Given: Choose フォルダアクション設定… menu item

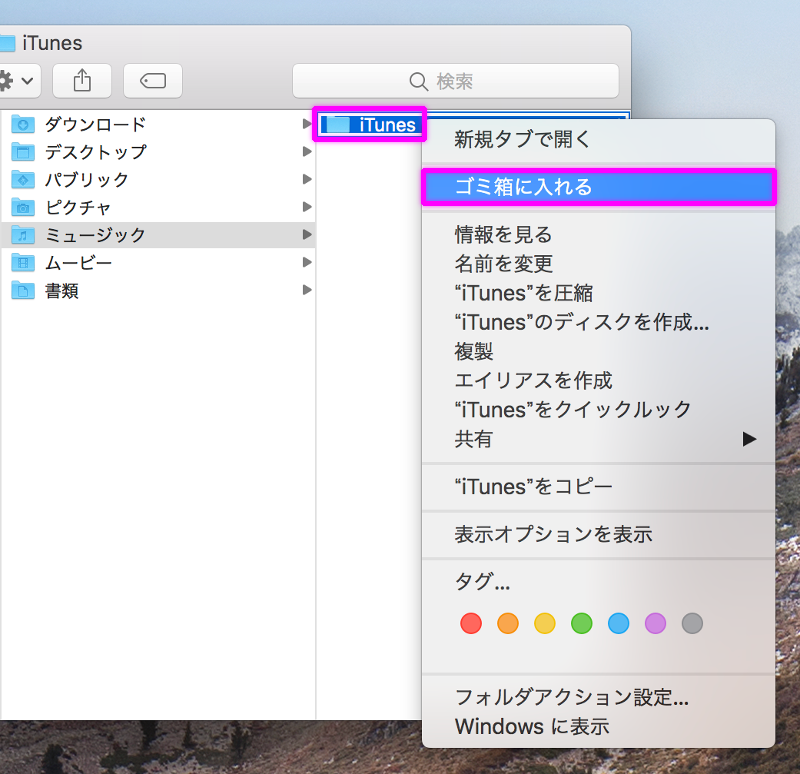Looking at the screenshot, I should coord(598,697).
